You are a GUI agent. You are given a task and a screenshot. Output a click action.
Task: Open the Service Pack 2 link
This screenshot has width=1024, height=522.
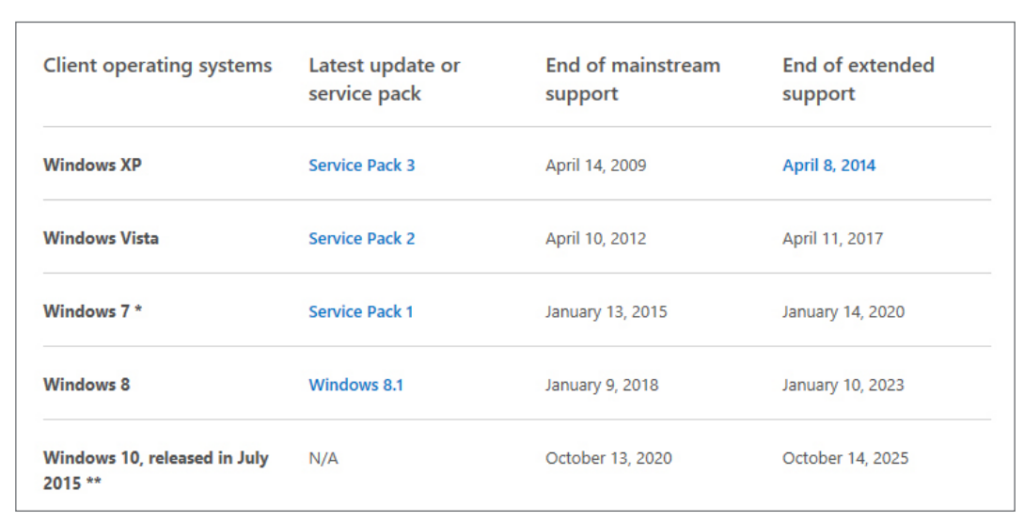(361, 238)
